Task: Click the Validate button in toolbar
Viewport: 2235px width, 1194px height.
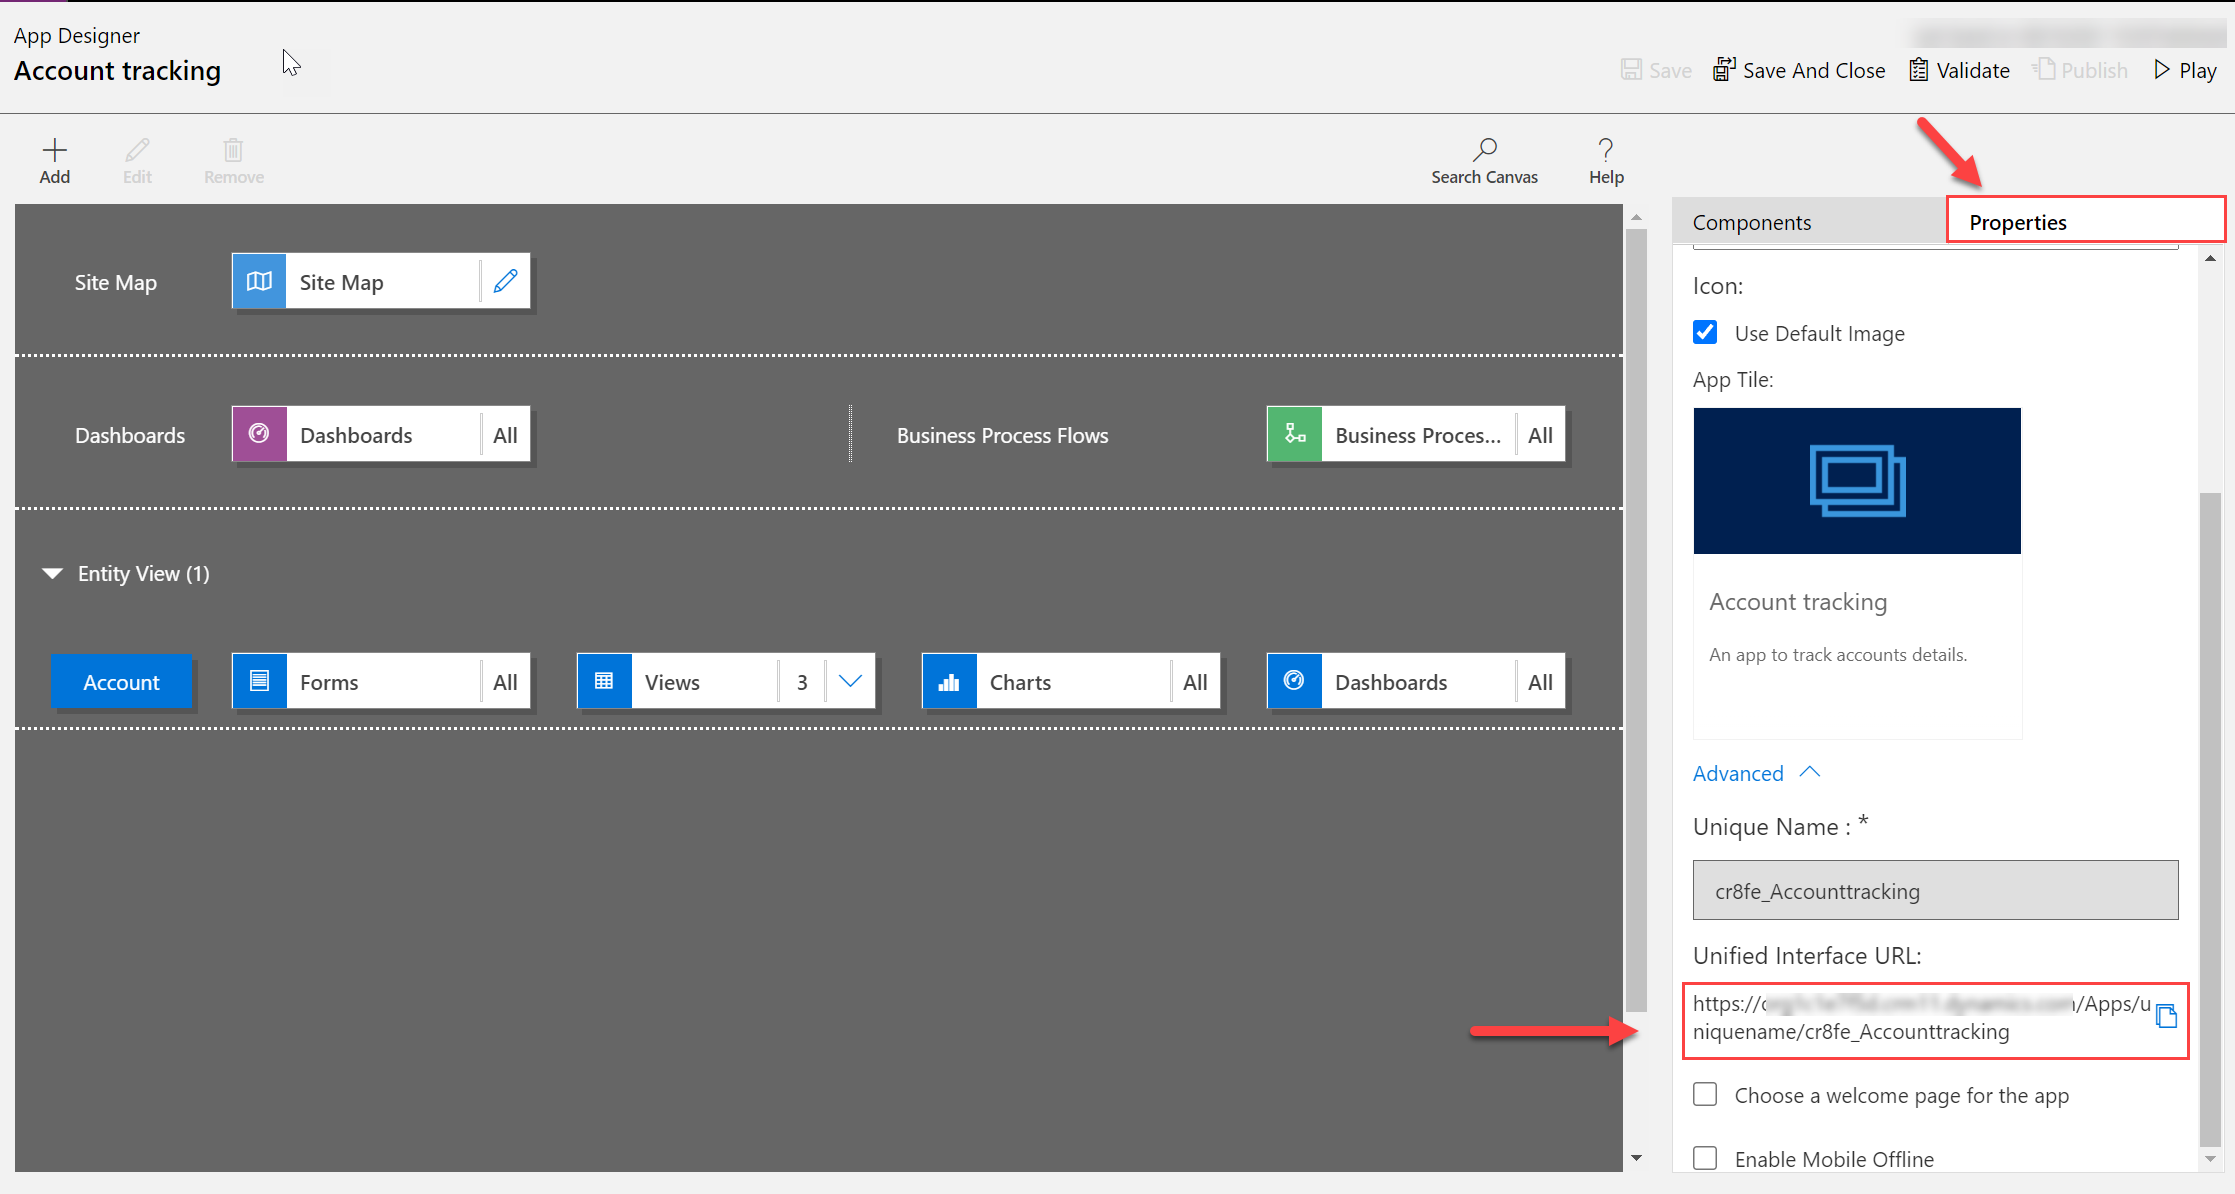Action: tap(1959, 69)
